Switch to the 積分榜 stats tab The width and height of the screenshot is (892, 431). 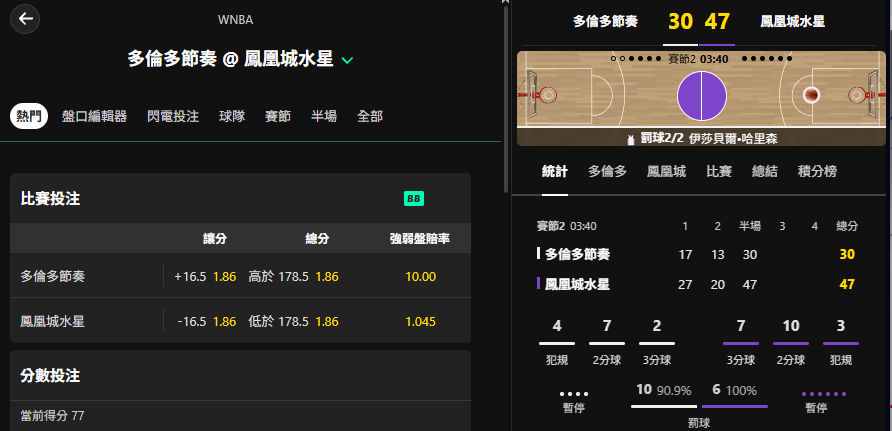[817, 171]
